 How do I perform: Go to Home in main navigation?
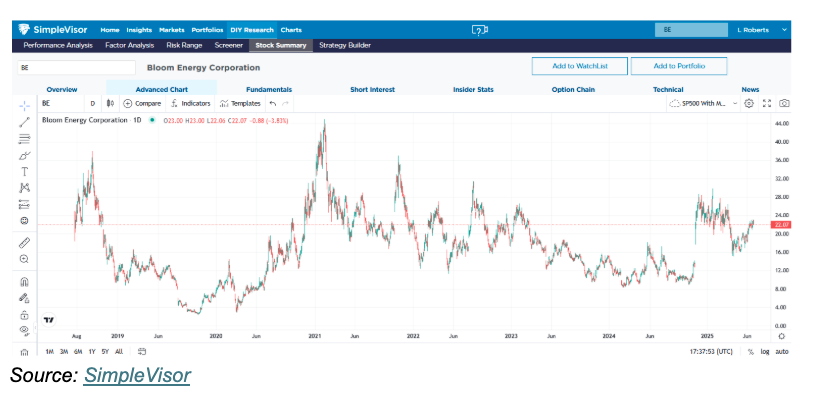coord(110,30)
